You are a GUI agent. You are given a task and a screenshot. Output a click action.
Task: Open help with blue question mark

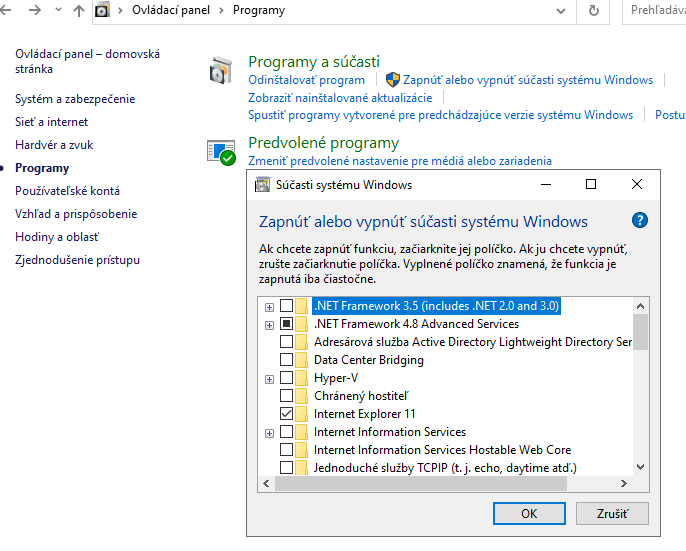tap(640, 220)
